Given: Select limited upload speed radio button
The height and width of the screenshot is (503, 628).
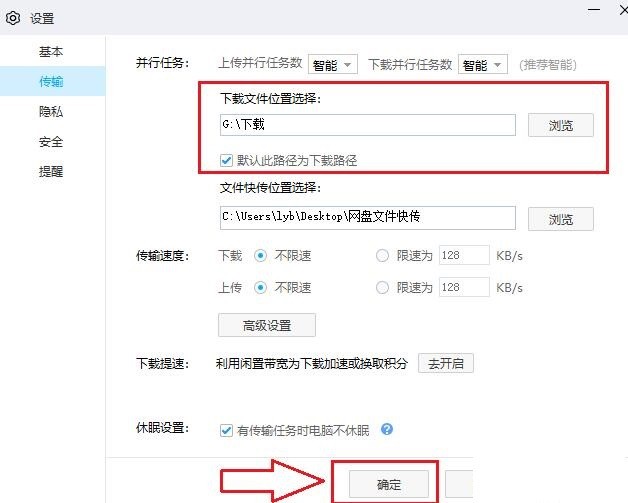Looking at the screenshot, I should tap(382, 287).
